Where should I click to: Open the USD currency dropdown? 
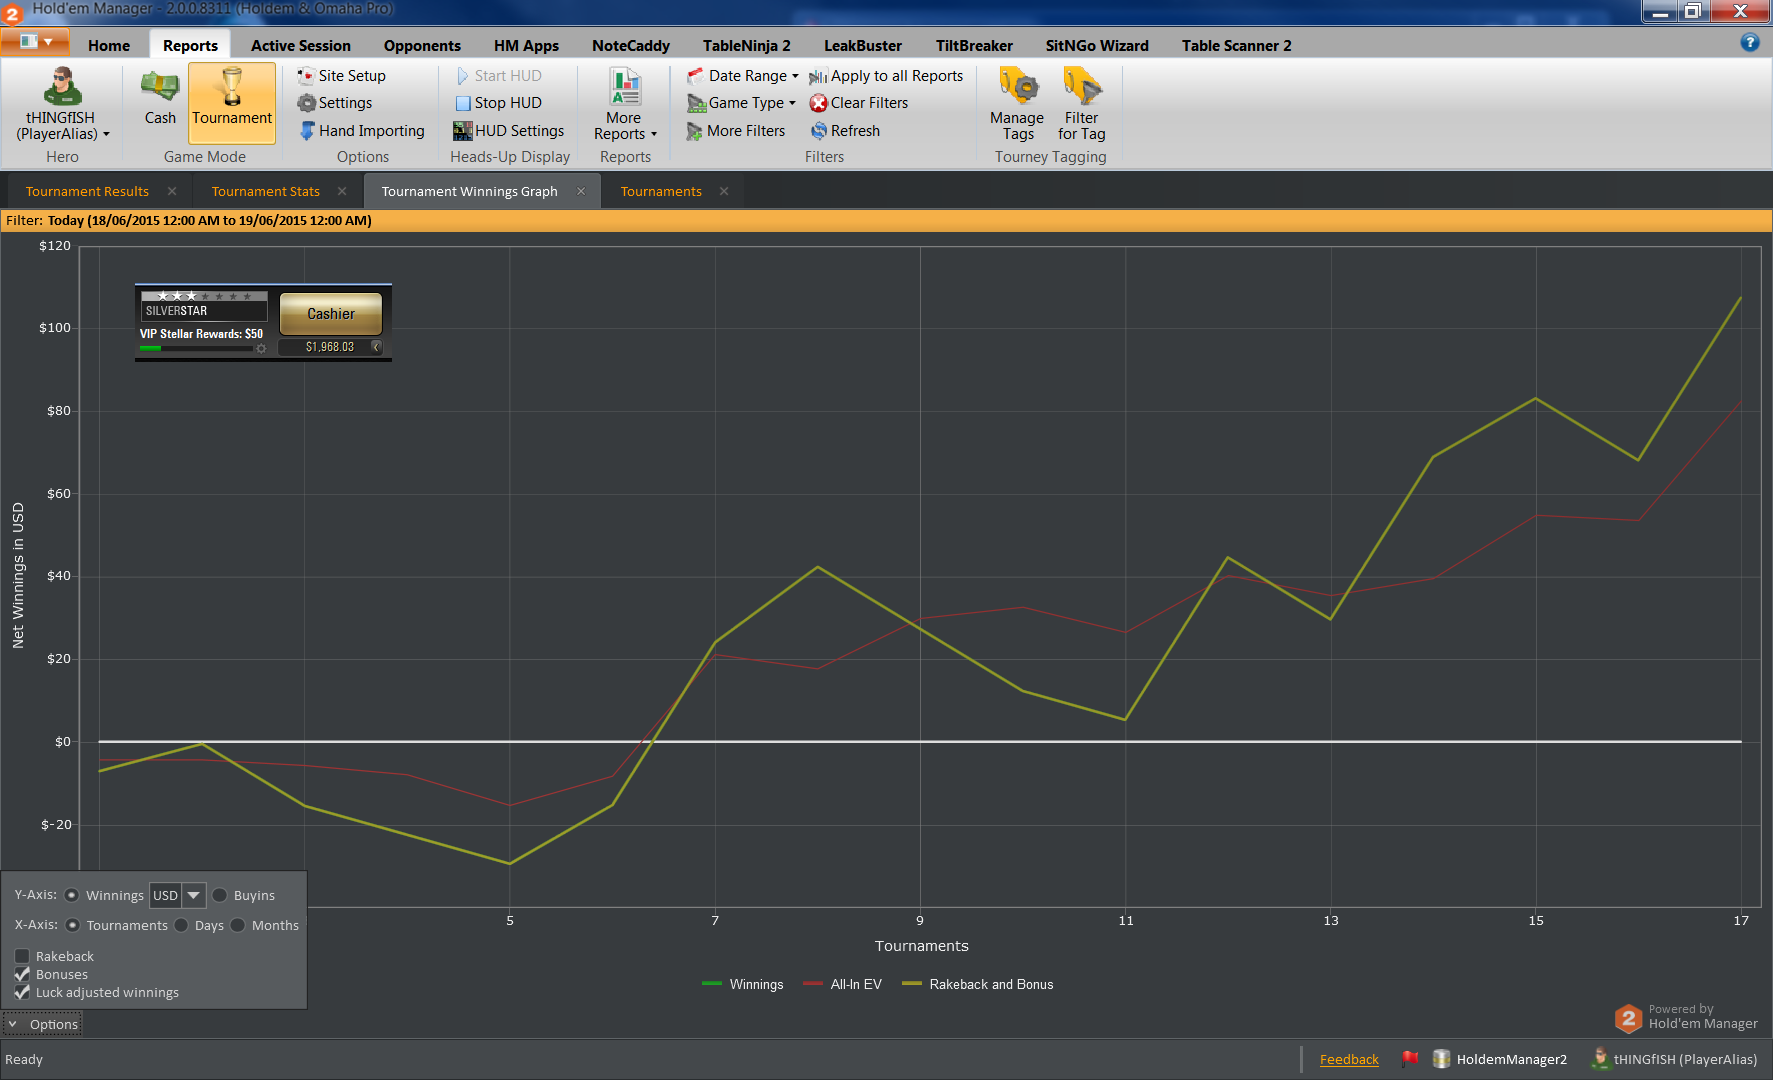(194, 895)
